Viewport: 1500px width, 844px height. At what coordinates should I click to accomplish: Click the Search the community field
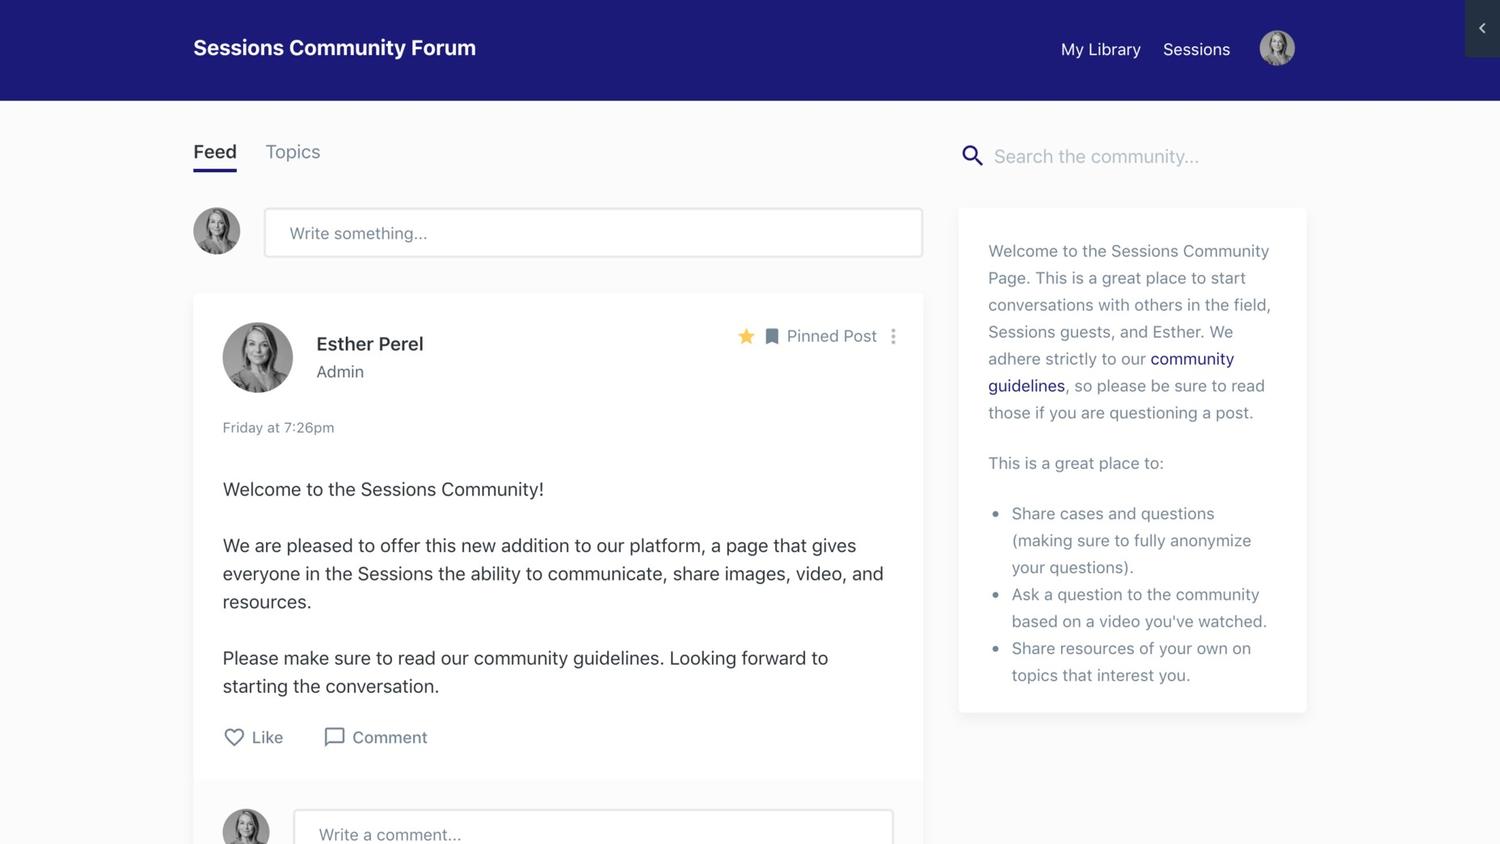point(1140,156)
